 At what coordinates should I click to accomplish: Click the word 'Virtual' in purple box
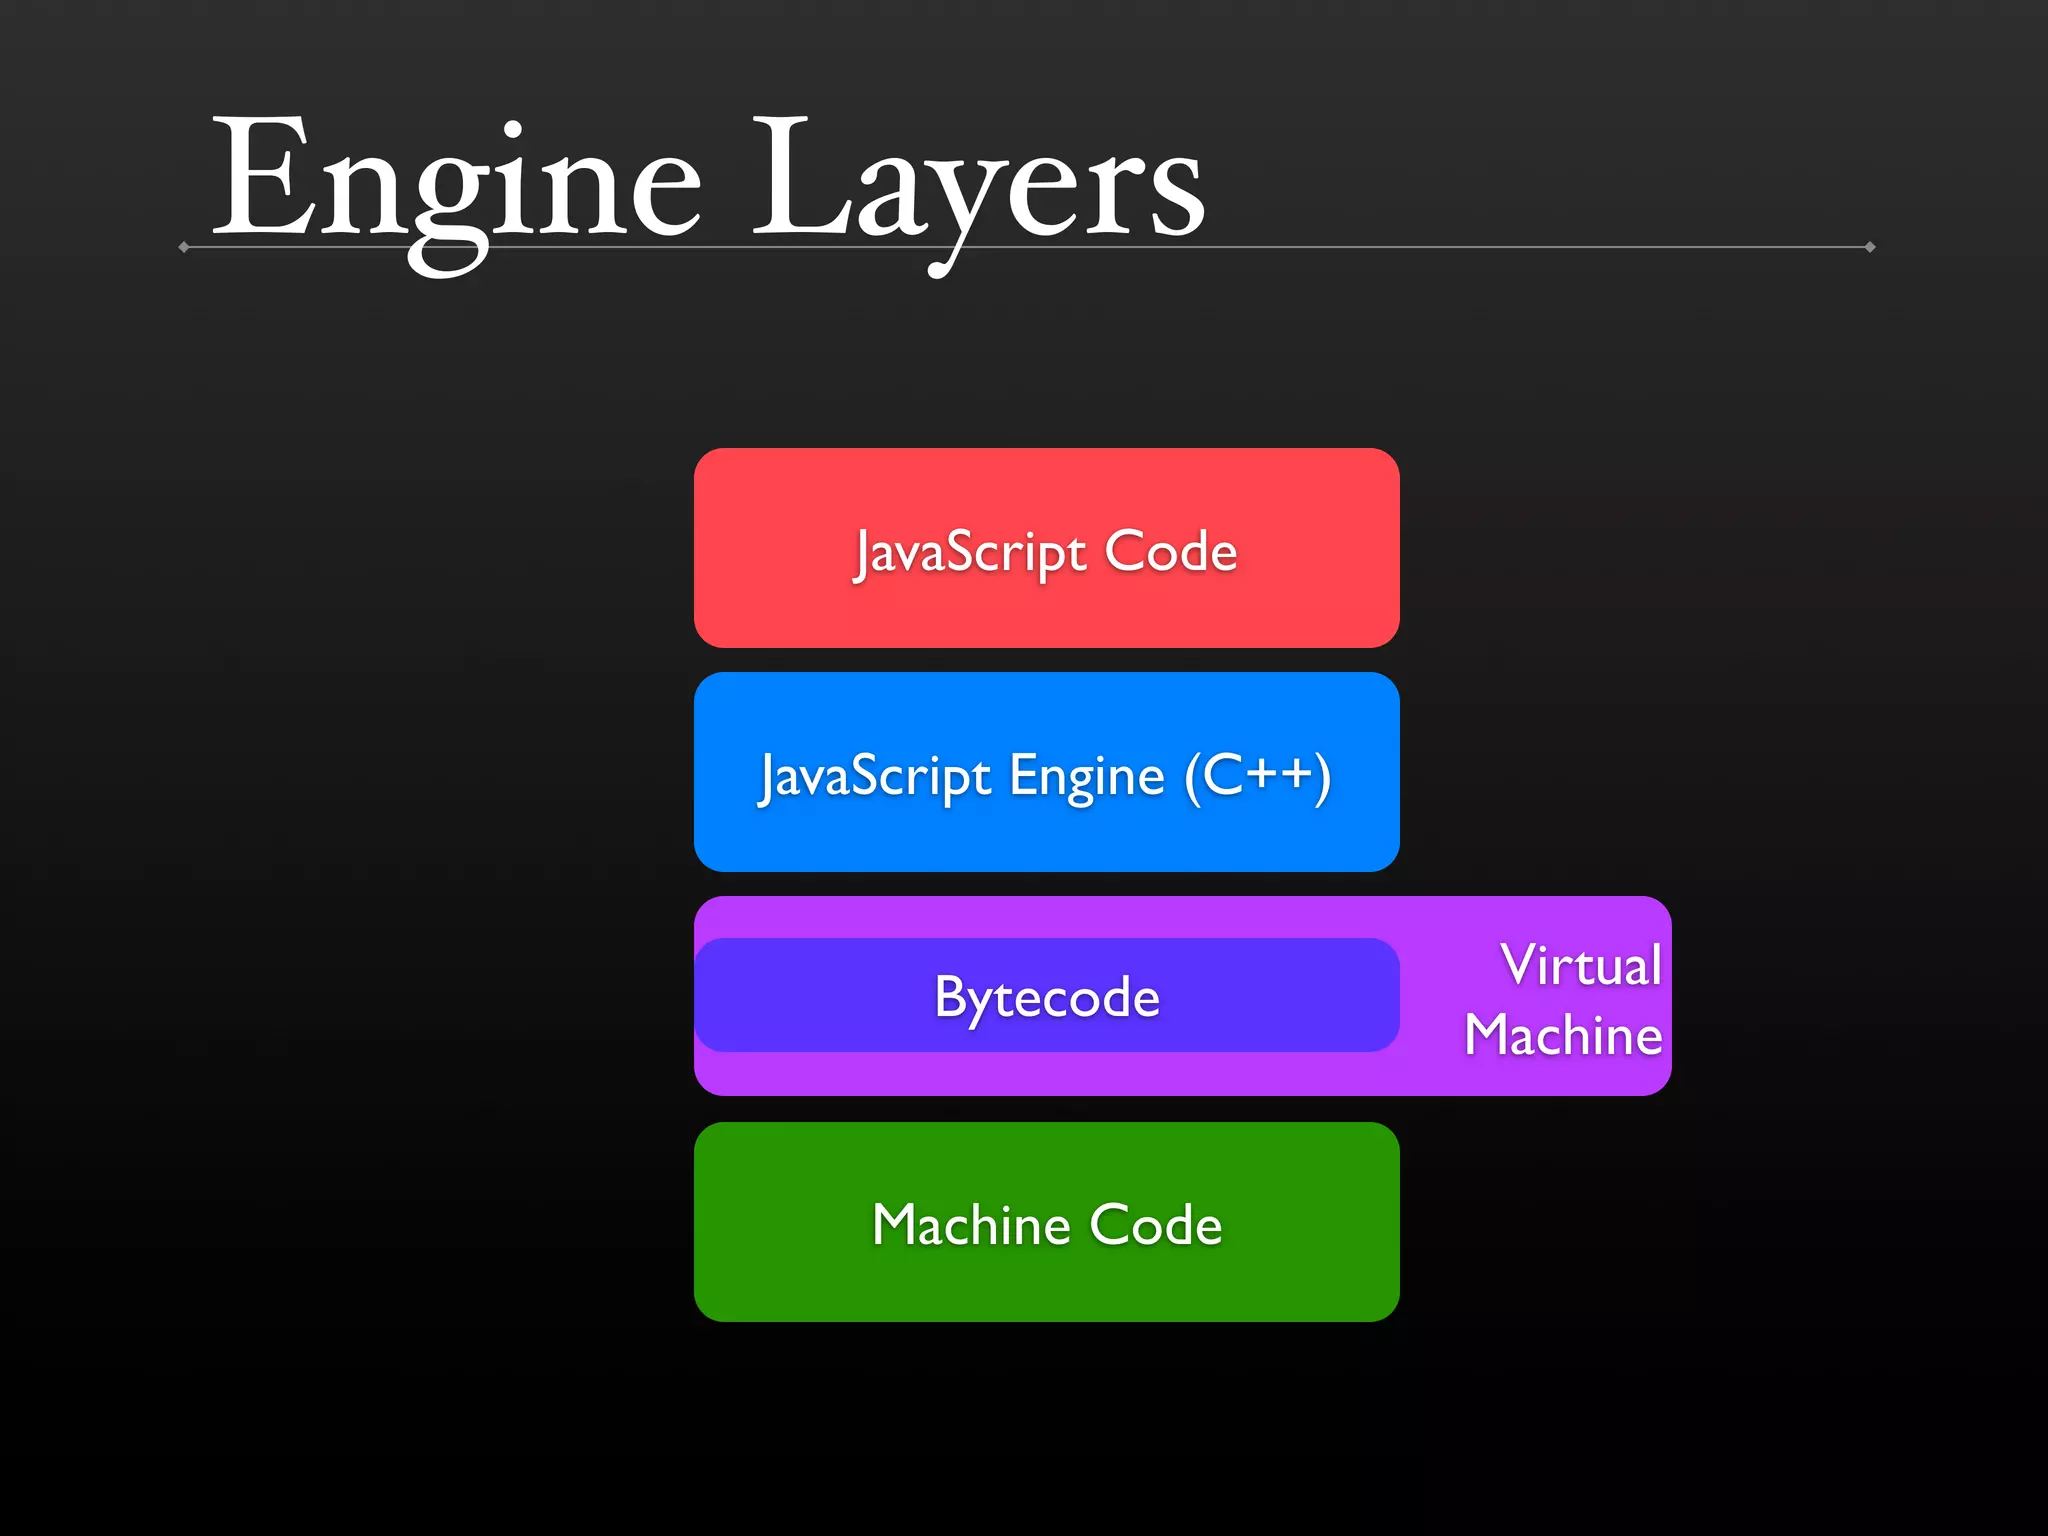pyautogui.click(x=1581, y=965)
